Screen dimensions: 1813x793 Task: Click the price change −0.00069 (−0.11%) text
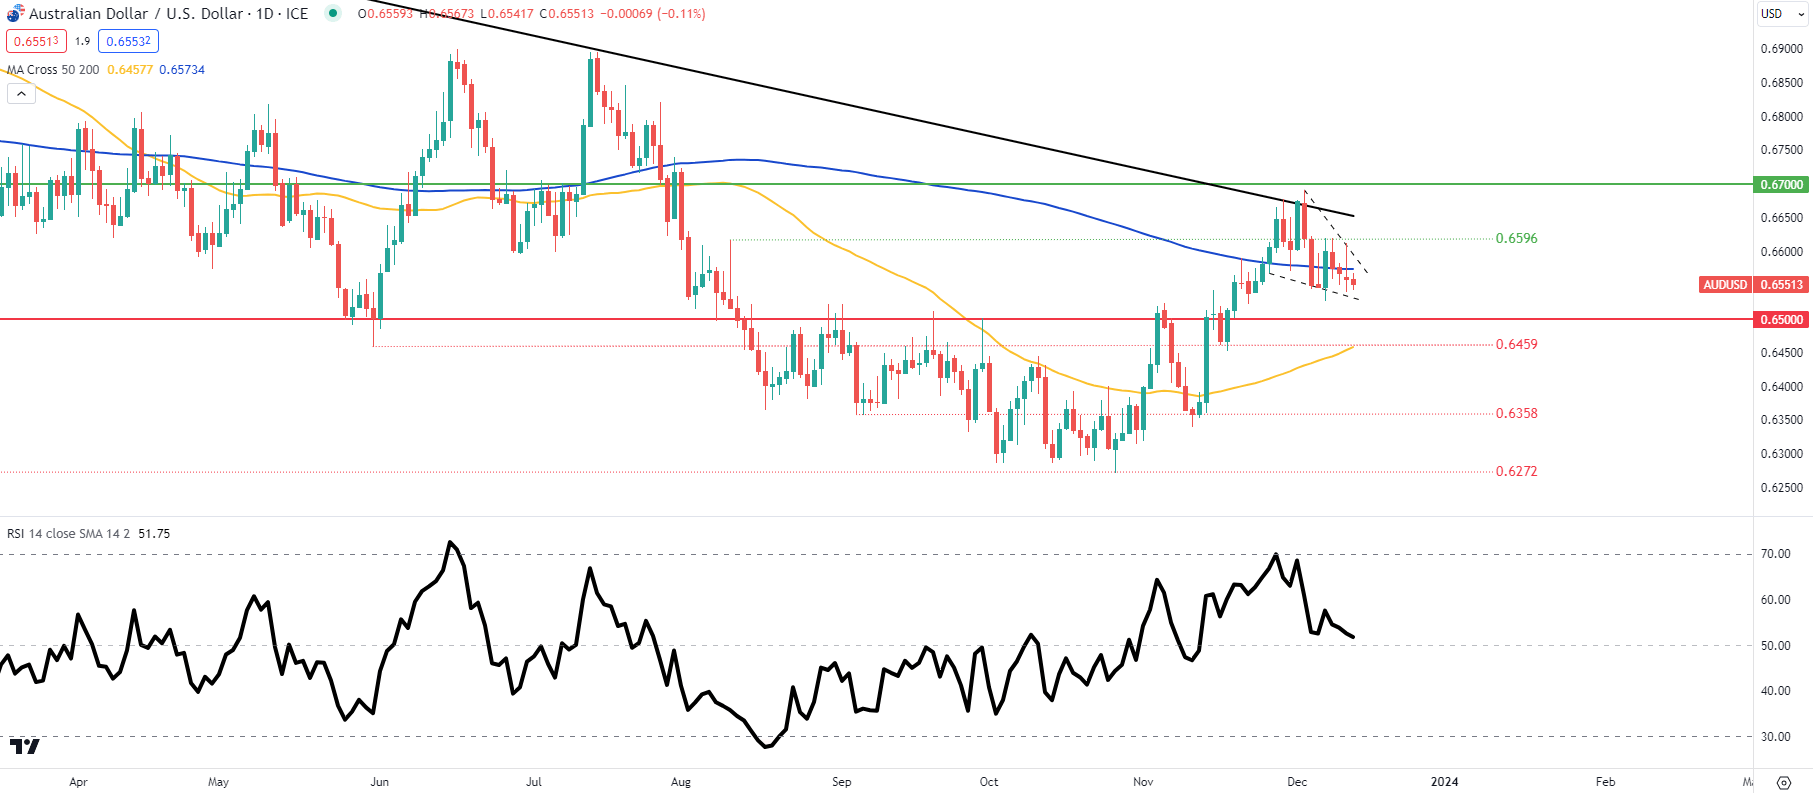(652, 14)
